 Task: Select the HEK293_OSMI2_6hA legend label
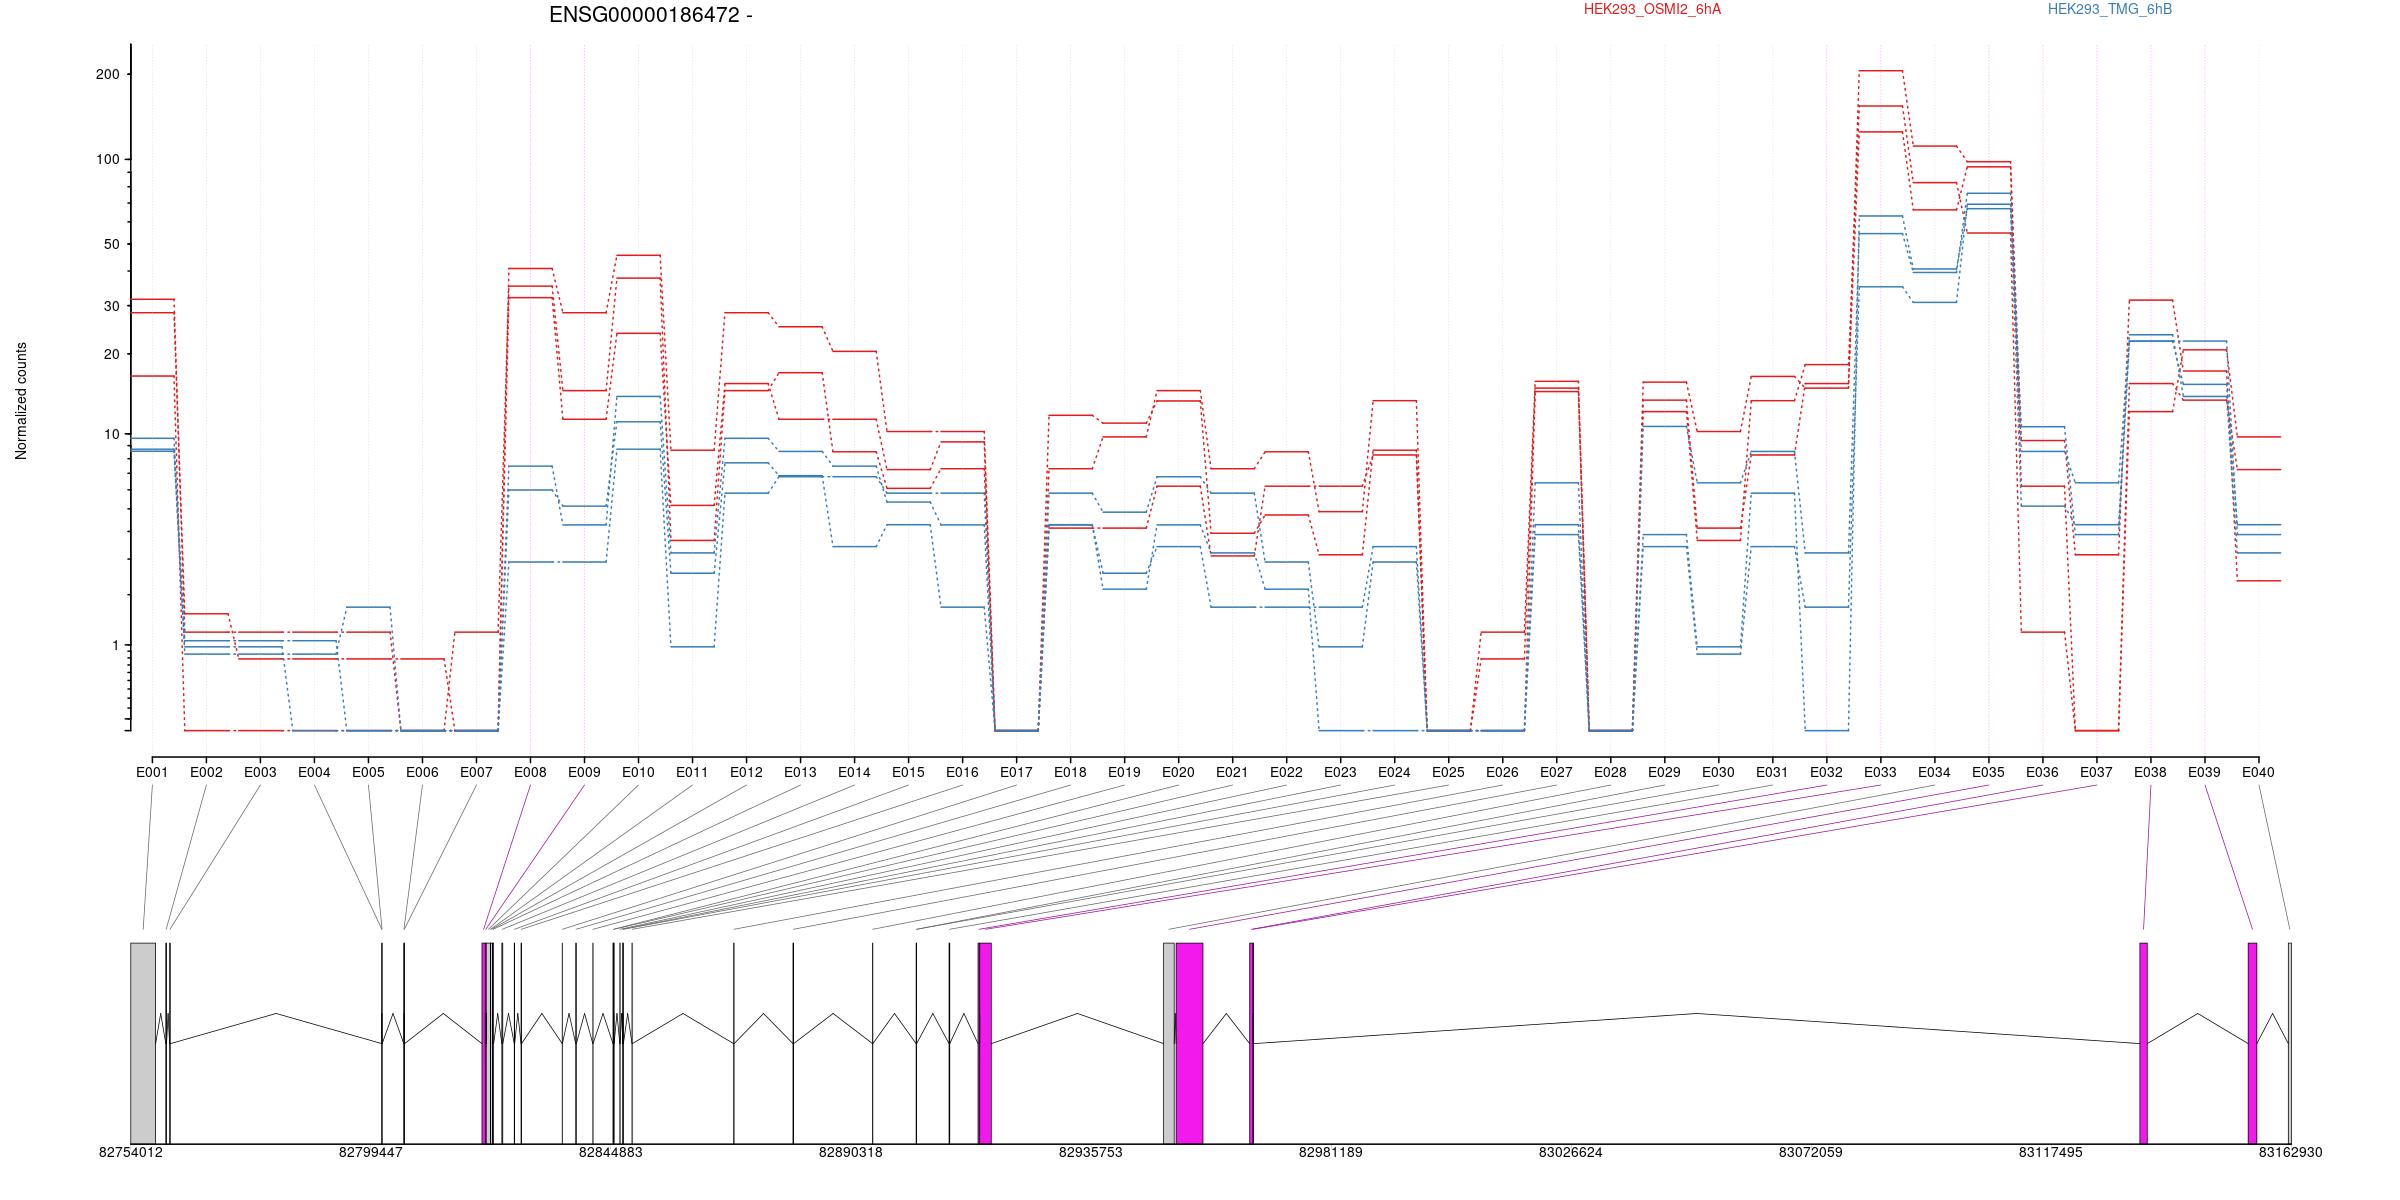coord(1652,9)
